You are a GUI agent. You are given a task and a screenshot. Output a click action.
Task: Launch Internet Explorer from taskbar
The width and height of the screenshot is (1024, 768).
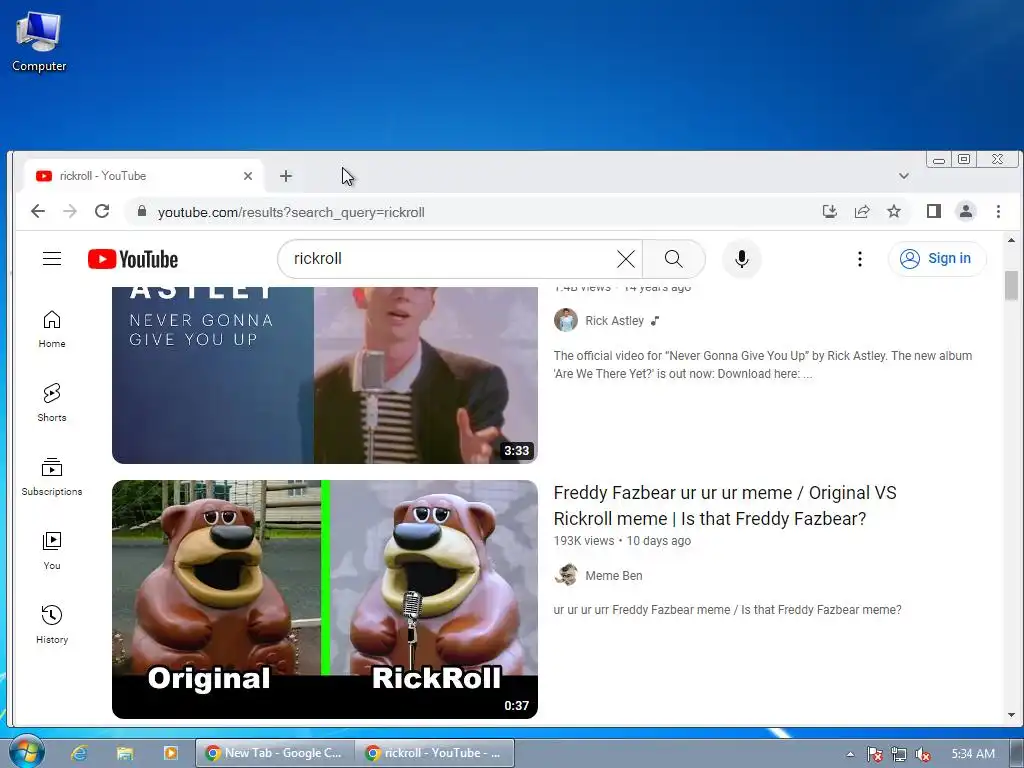pyautogui.click(x=79, y=753)
